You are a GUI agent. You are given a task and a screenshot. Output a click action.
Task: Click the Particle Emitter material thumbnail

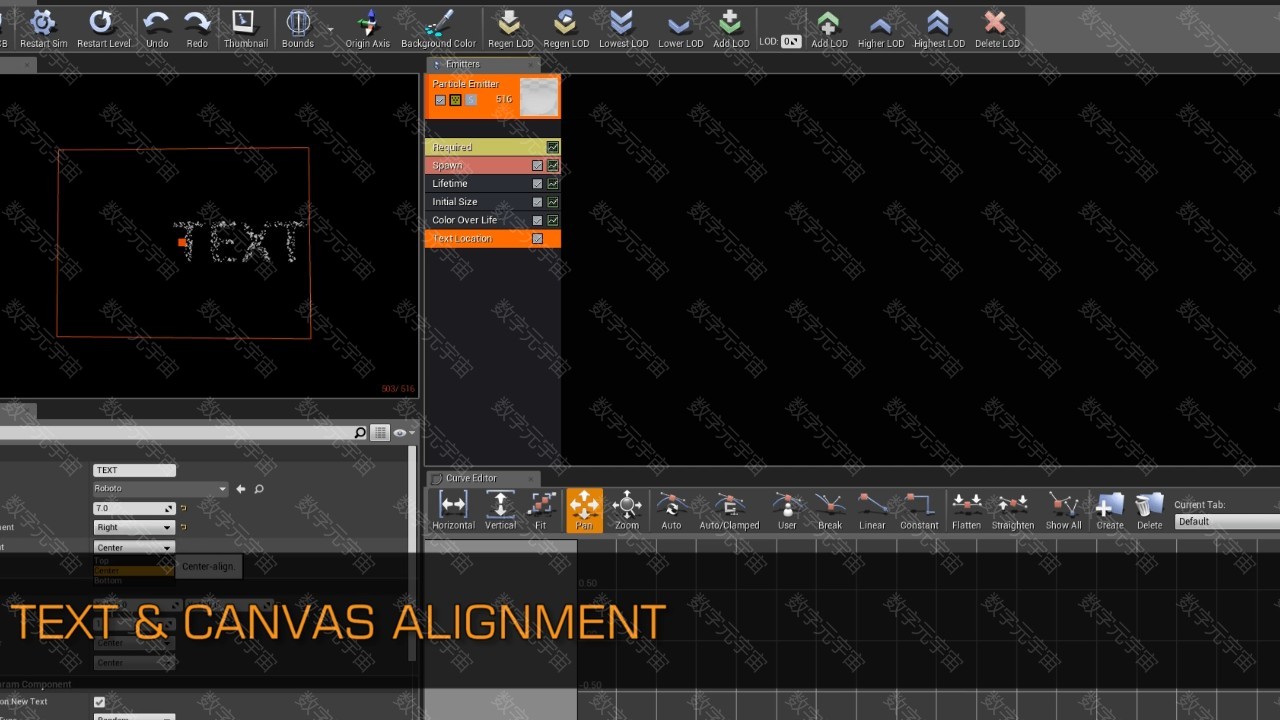pyautogui.click(x=539, y=97)
